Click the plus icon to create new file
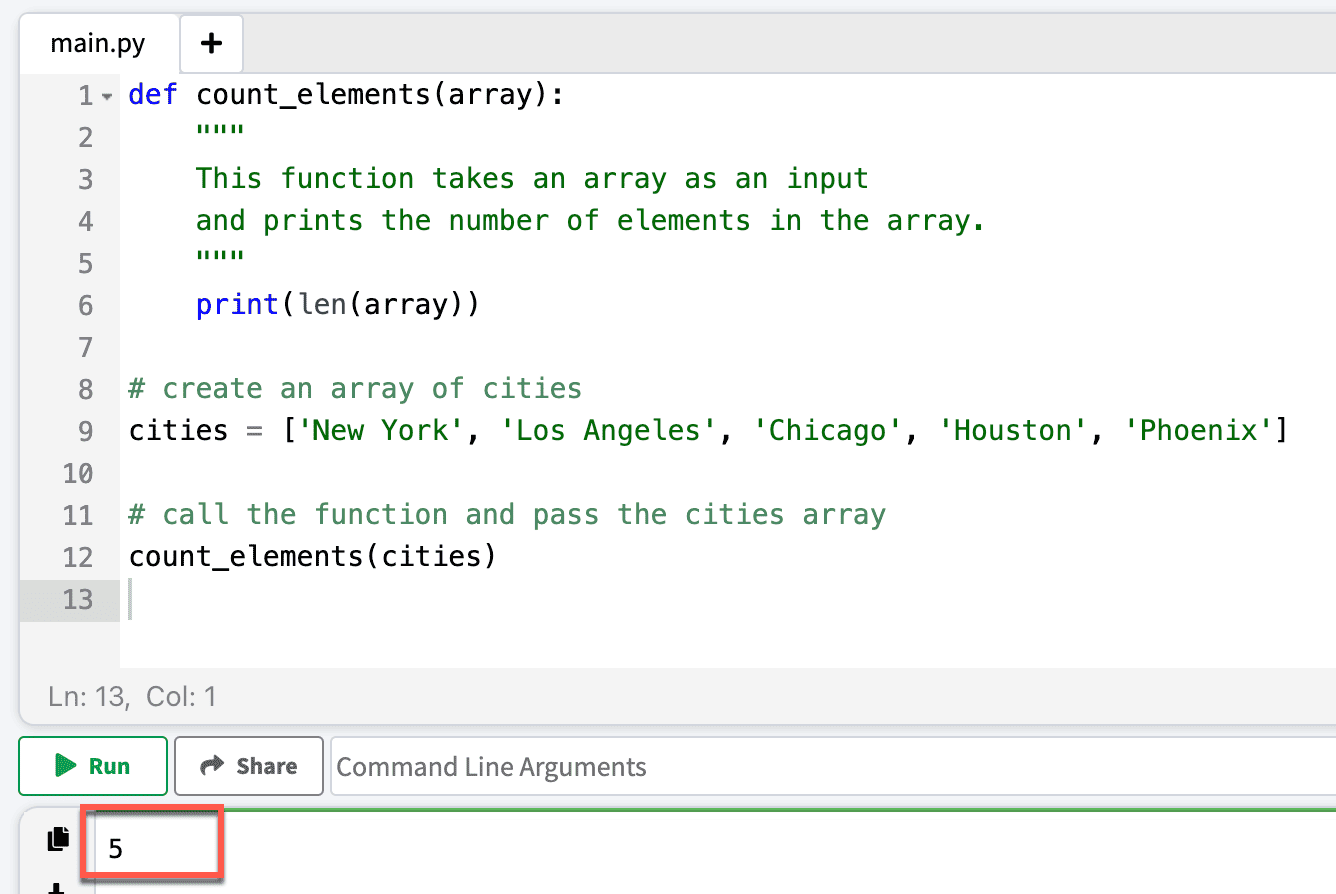The image size is (1336, 894). click(x=211, y=42)
